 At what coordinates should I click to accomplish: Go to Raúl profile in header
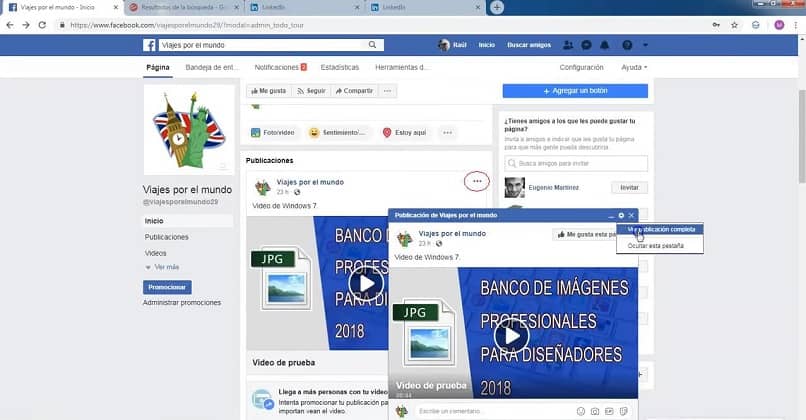[x=452, y=45]
